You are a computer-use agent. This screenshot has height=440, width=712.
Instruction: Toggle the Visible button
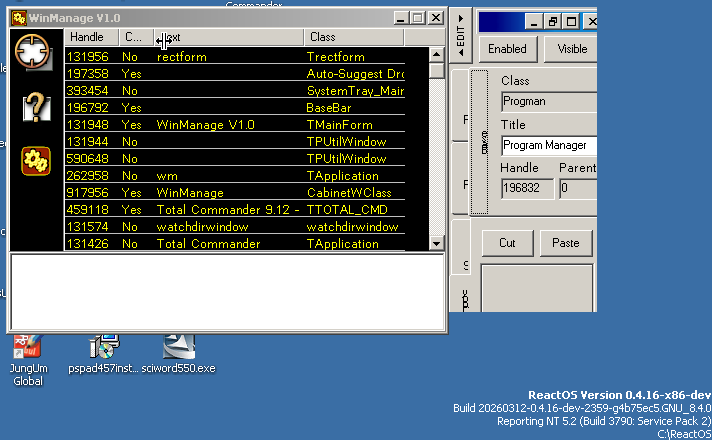[x=572, y=49]
